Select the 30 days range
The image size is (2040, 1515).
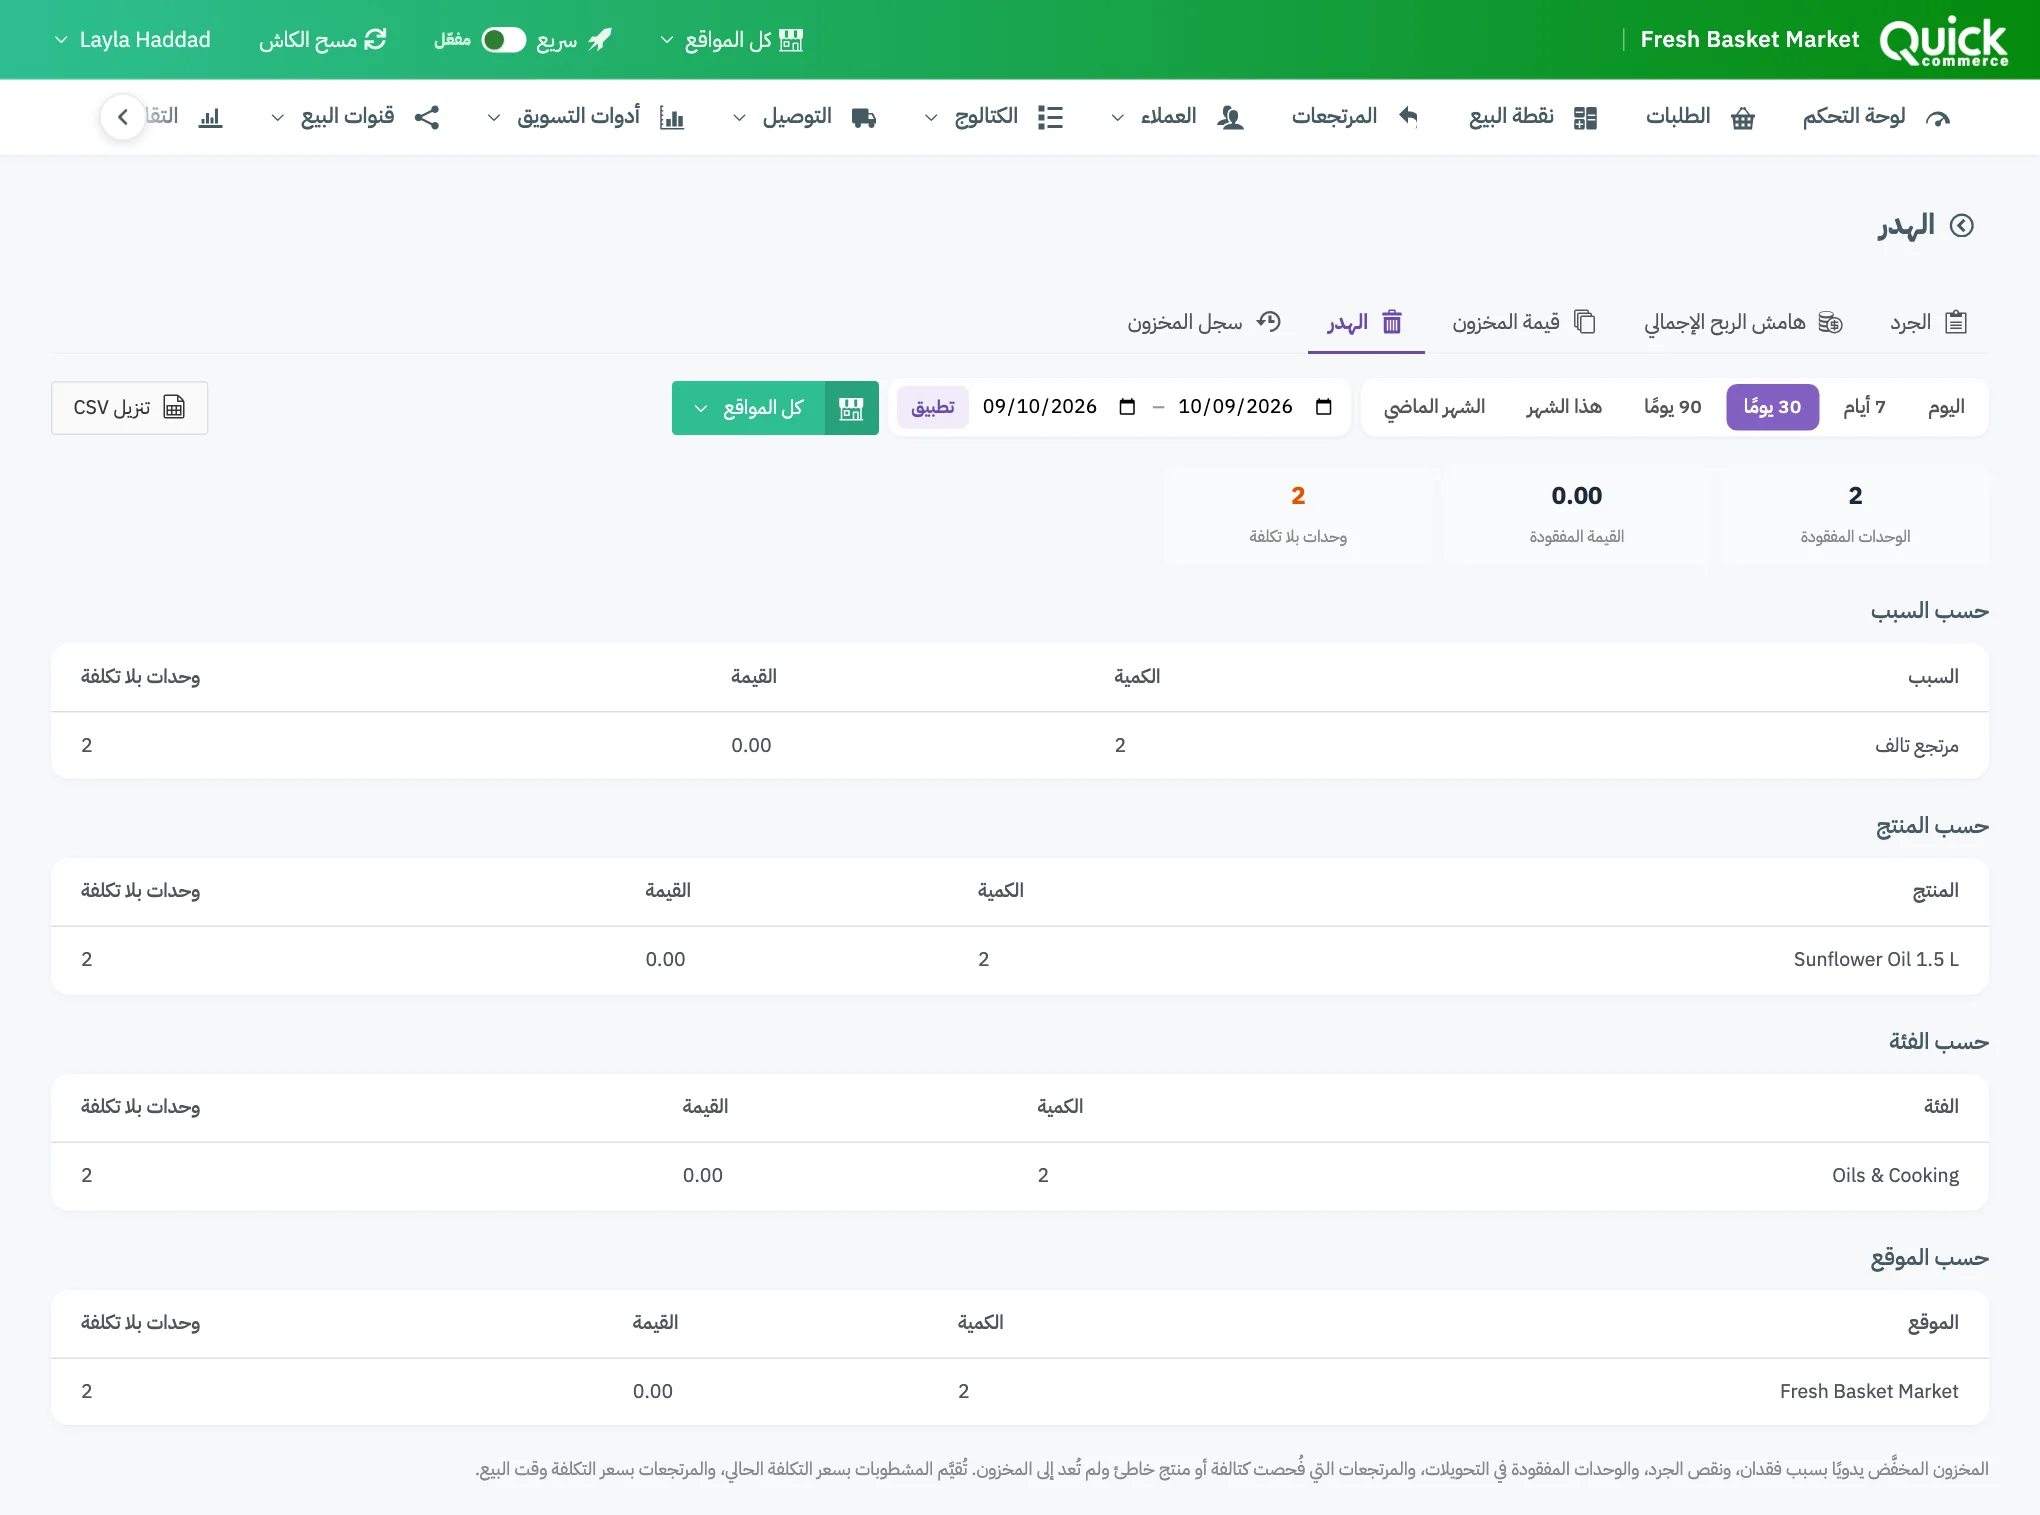(1772, 407)
